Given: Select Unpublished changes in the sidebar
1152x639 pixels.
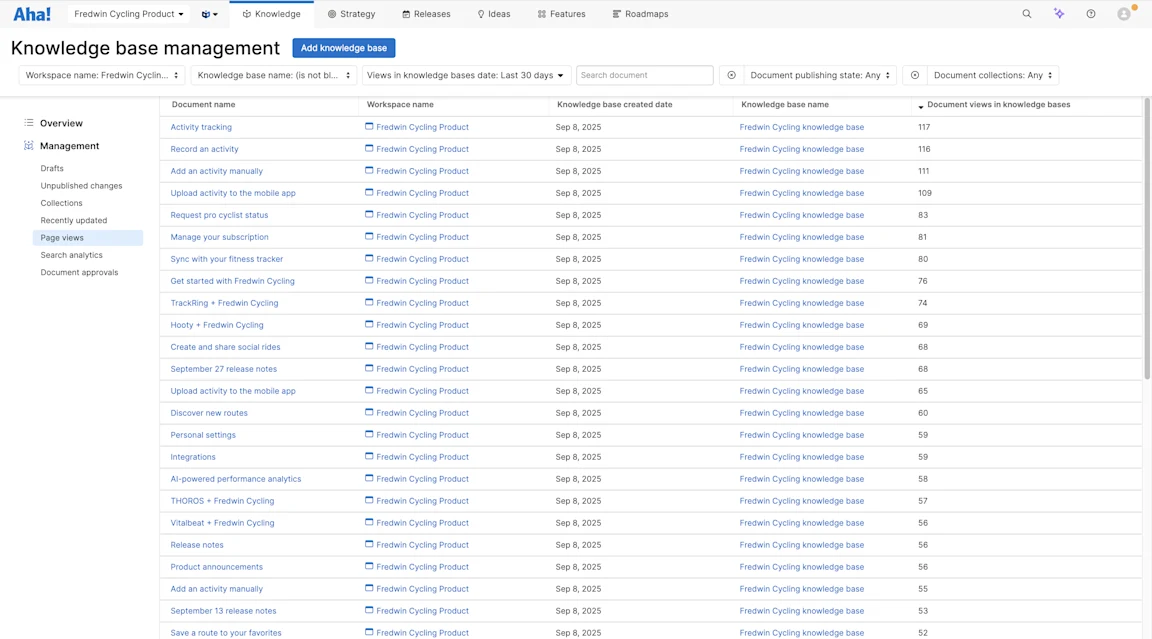Looking at the screenshot, I should pos(82,186).
